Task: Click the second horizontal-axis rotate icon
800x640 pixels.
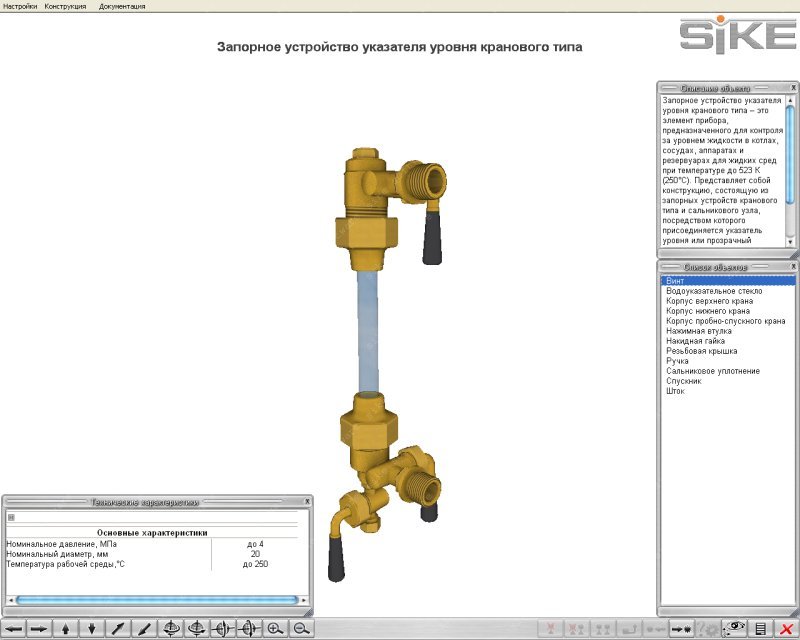Action: (249, 629)
